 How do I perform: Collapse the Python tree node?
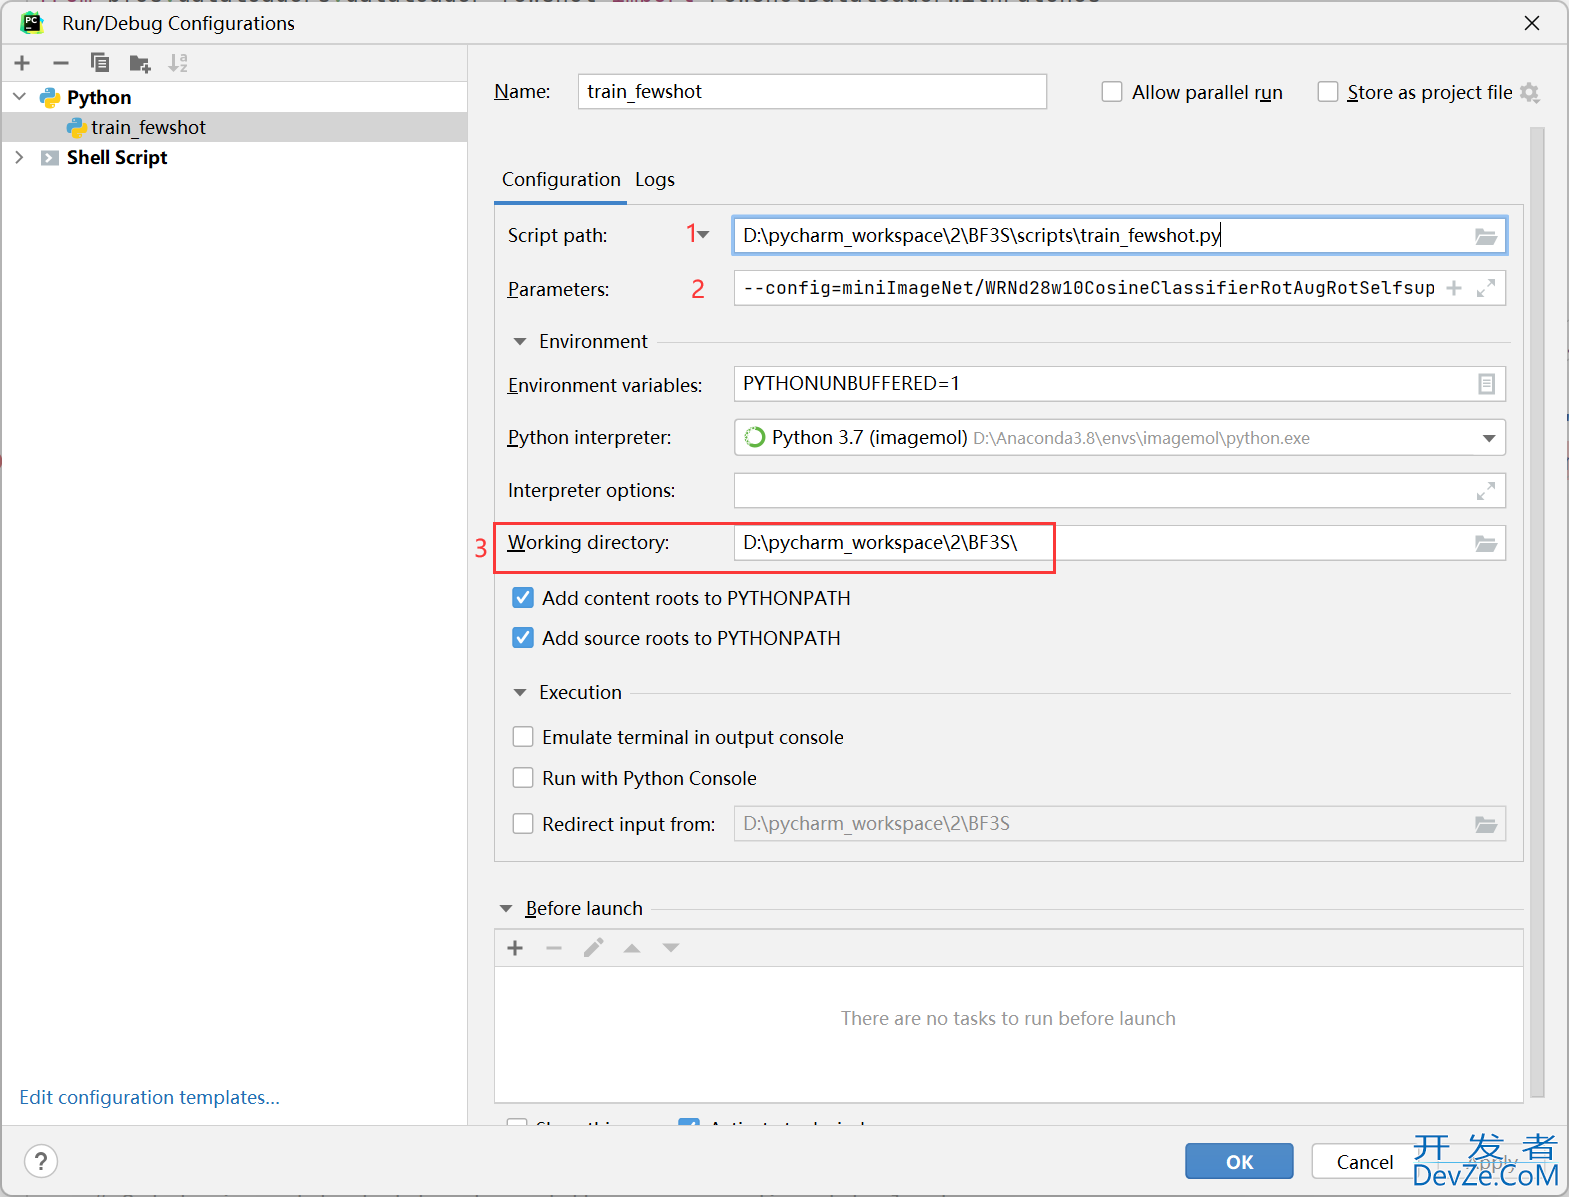point(19,97)
